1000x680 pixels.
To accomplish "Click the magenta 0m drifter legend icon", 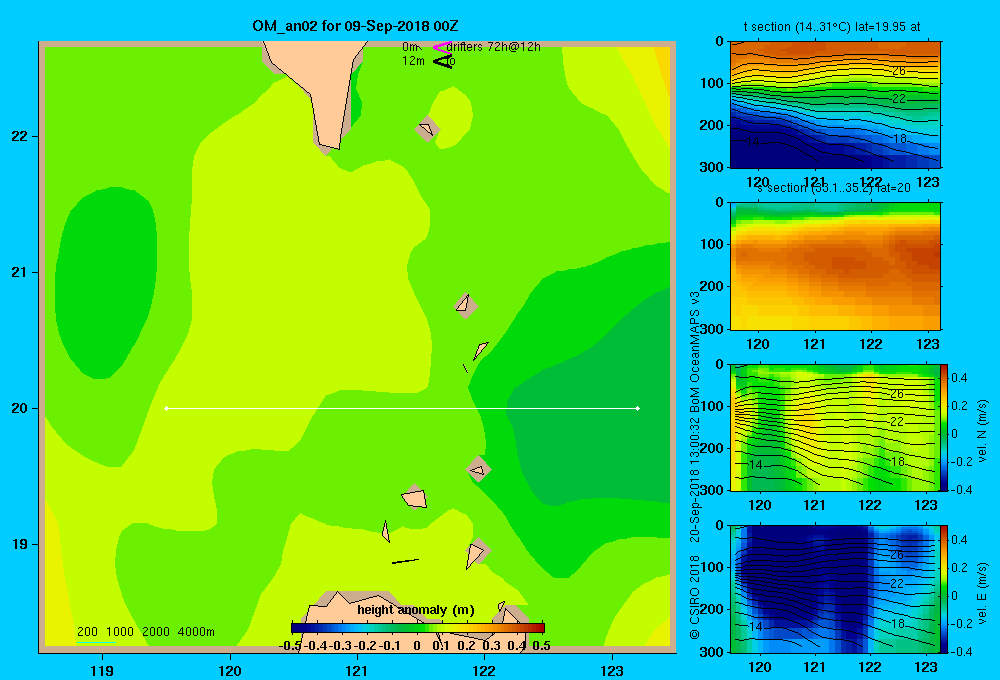I will tap(442, 47).
